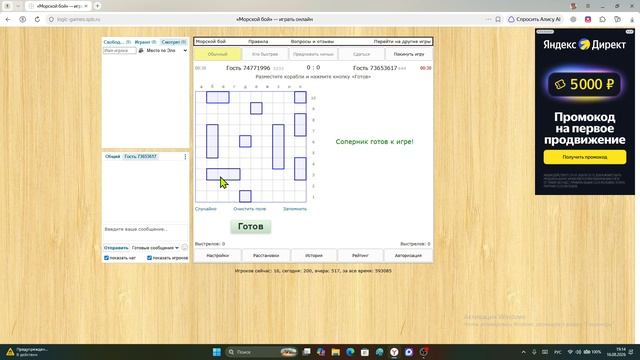Place ships randomly via Случайно link

click(x=206, y=209)
